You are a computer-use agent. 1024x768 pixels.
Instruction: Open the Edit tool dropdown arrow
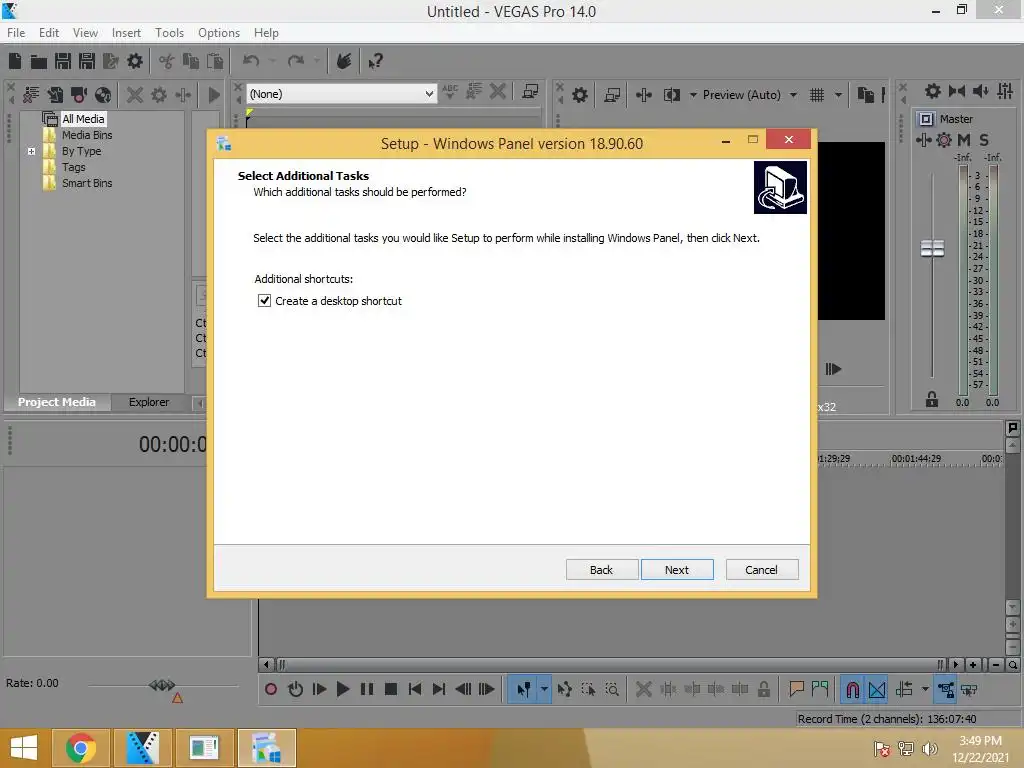pyautogui.click(x=544, y=690)
